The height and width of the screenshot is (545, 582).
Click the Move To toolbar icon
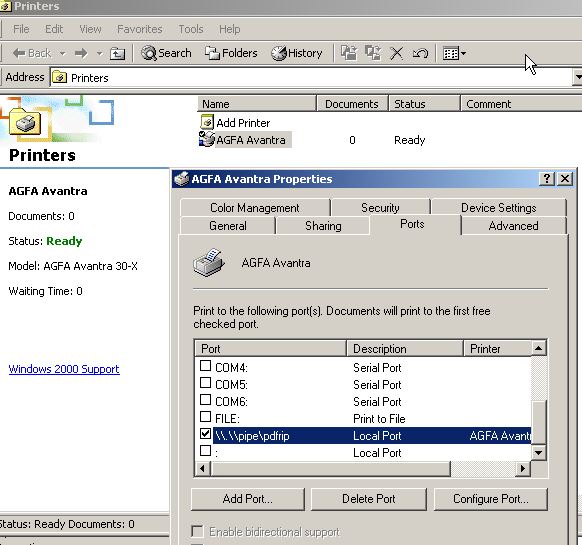349,53
